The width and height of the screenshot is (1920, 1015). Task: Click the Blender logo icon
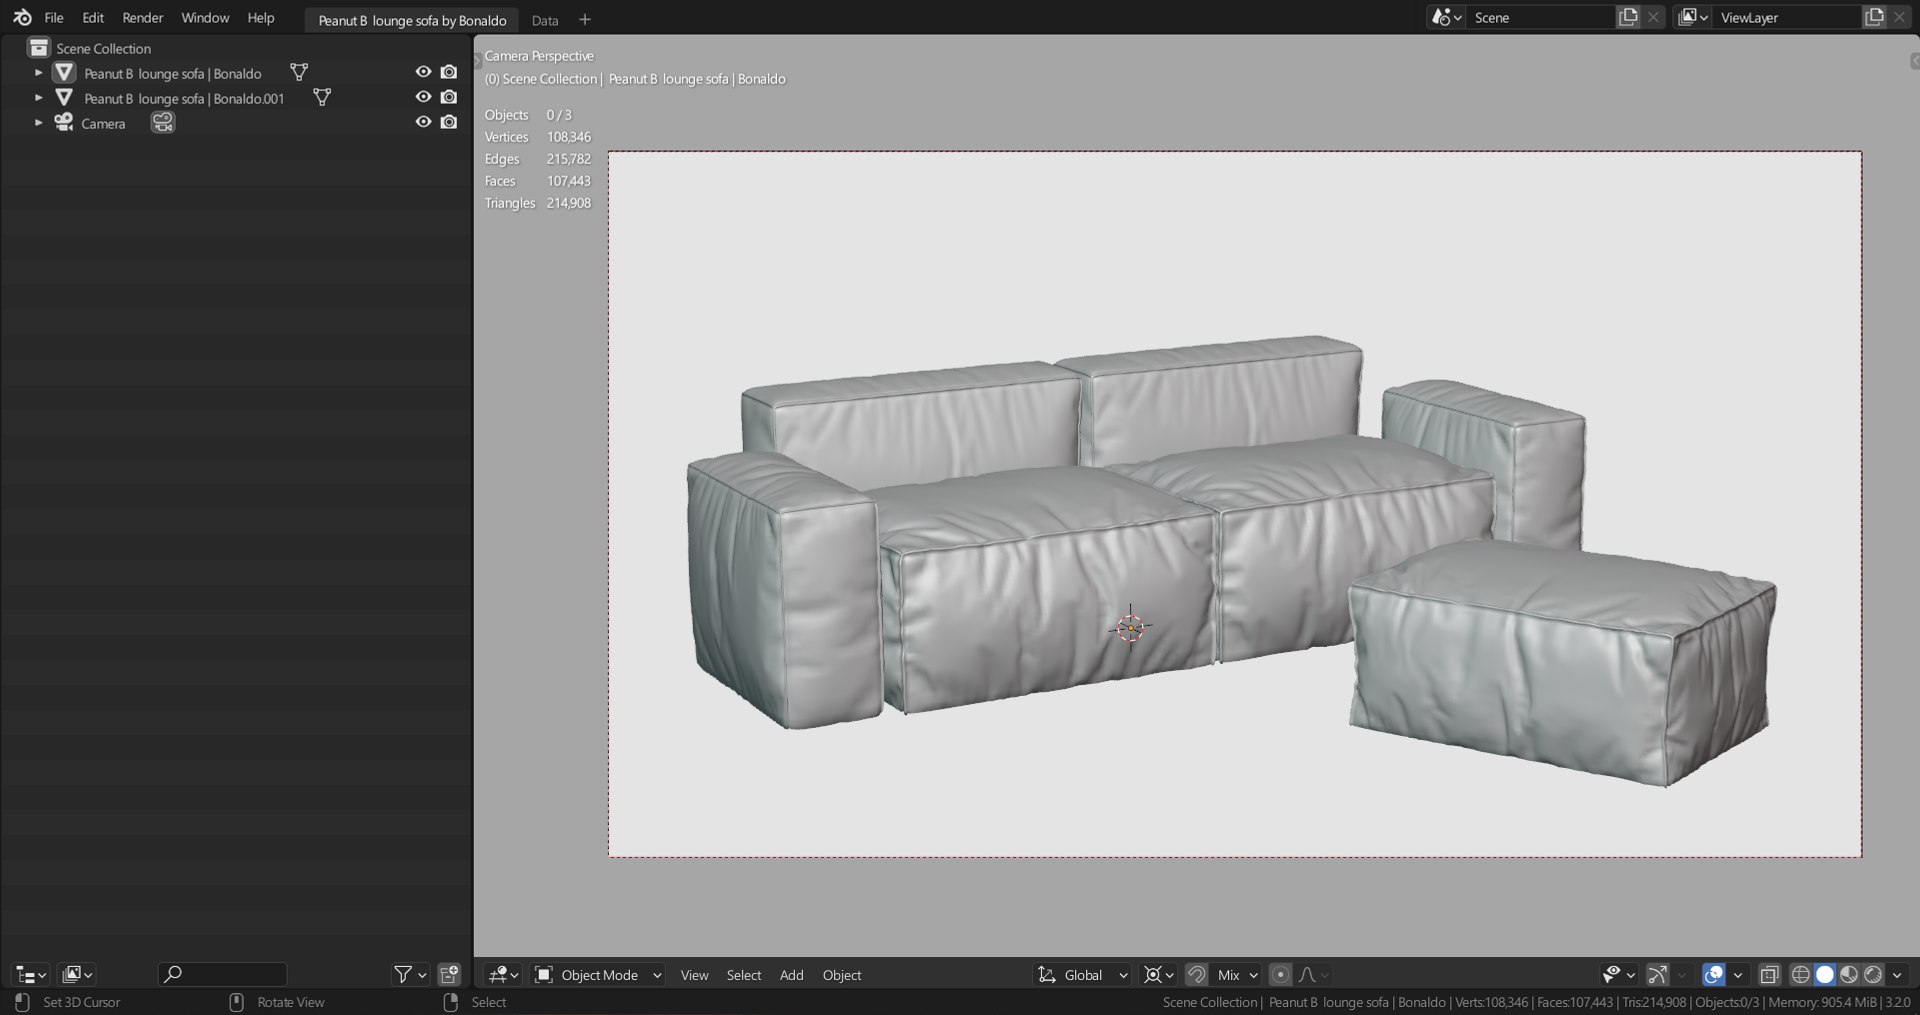pyautogui.click(x=22, y=18)
